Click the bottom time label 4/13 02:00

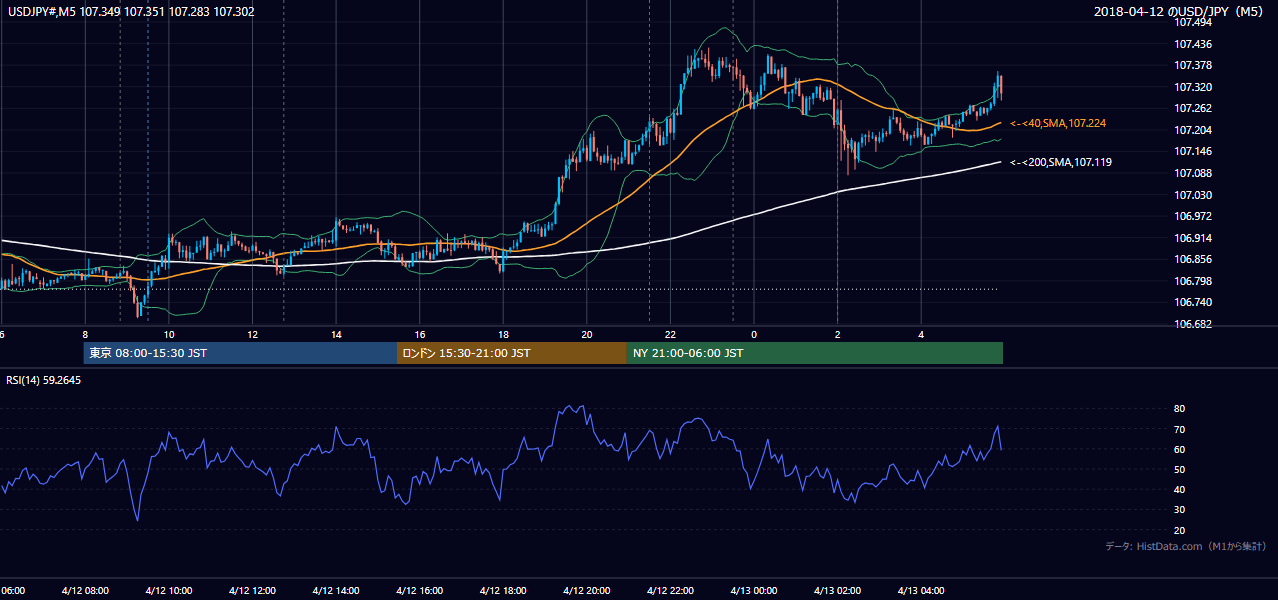(x=837, y=590)
